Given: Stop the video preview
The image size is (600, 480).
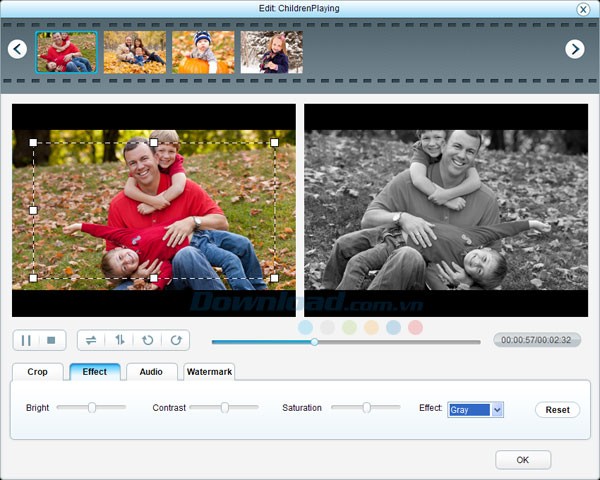Looking at the screenshot, I should [x=52, y=340].
